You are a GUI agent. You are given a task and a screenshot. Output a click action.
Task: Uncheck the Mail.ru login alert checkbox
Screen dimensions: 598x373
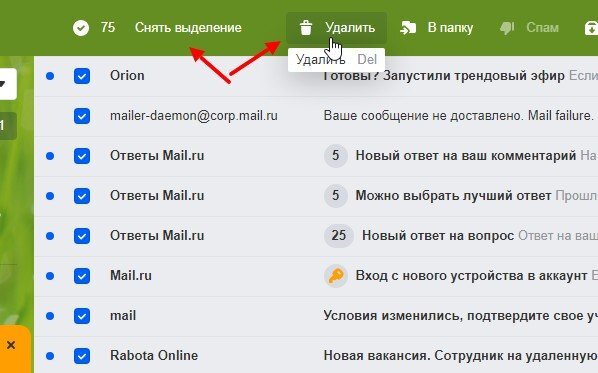[82, 276]
